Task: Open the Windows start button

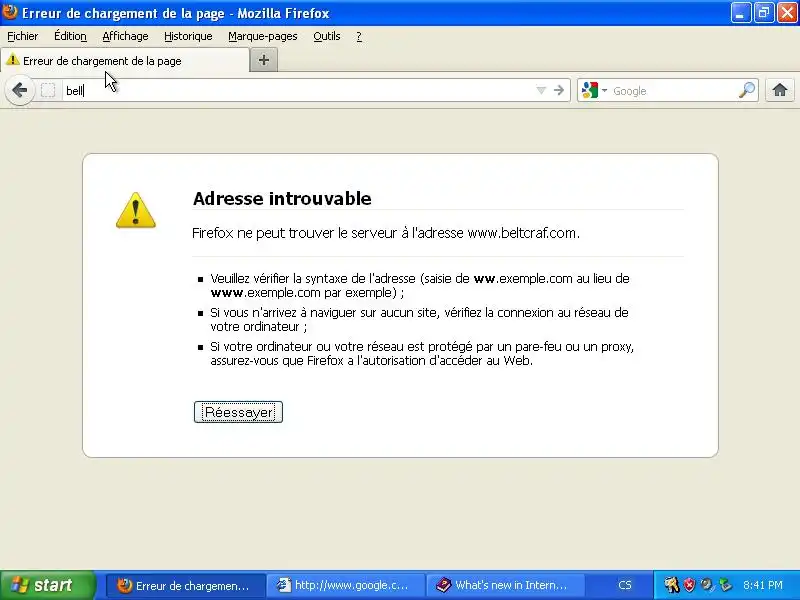Action: (x=47, y=585)
